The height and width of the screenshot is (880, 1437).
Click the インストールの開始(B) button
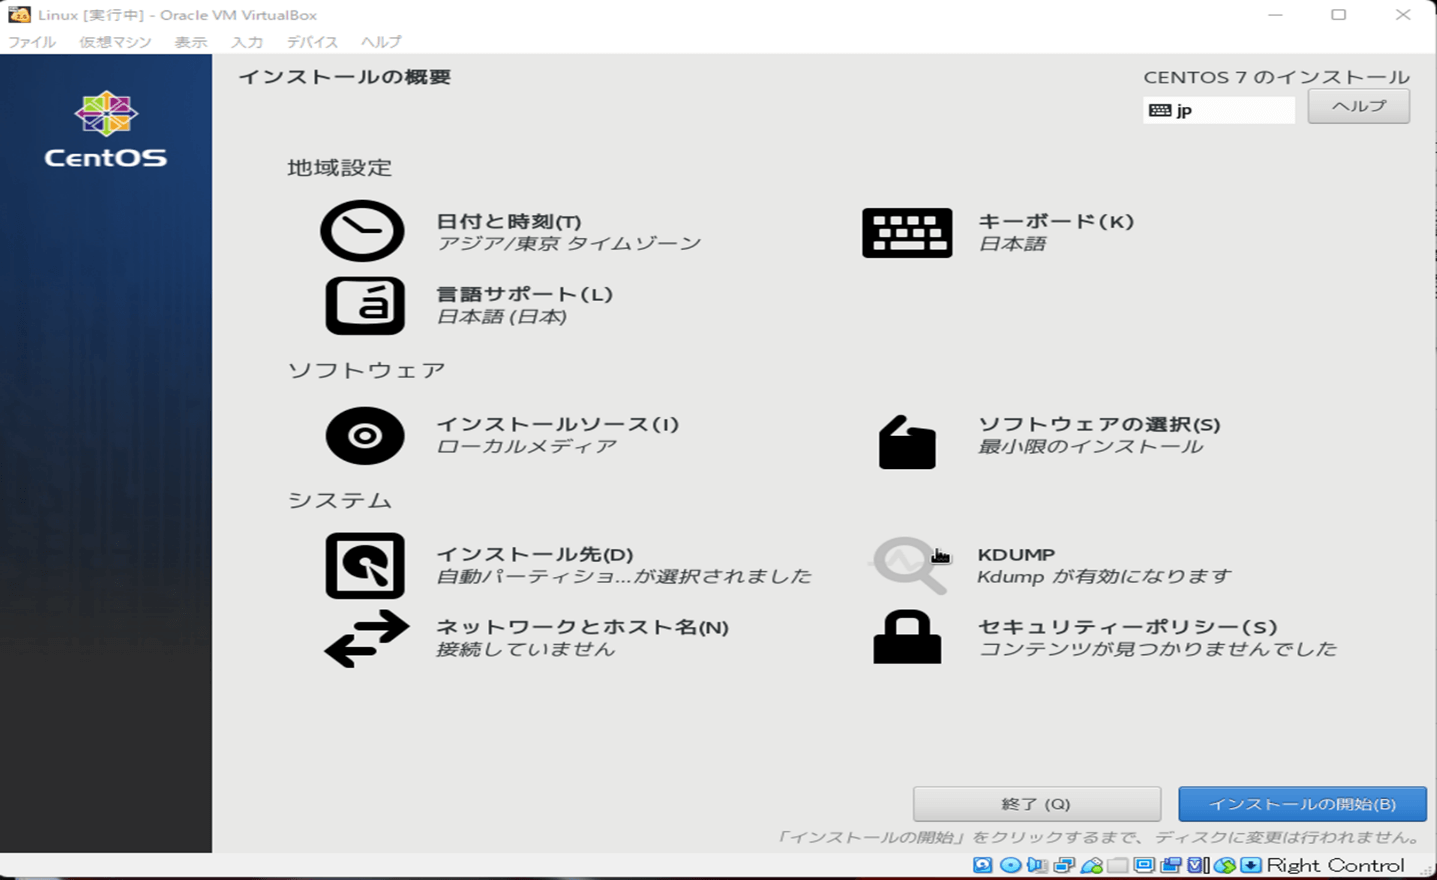(1302, 804)
